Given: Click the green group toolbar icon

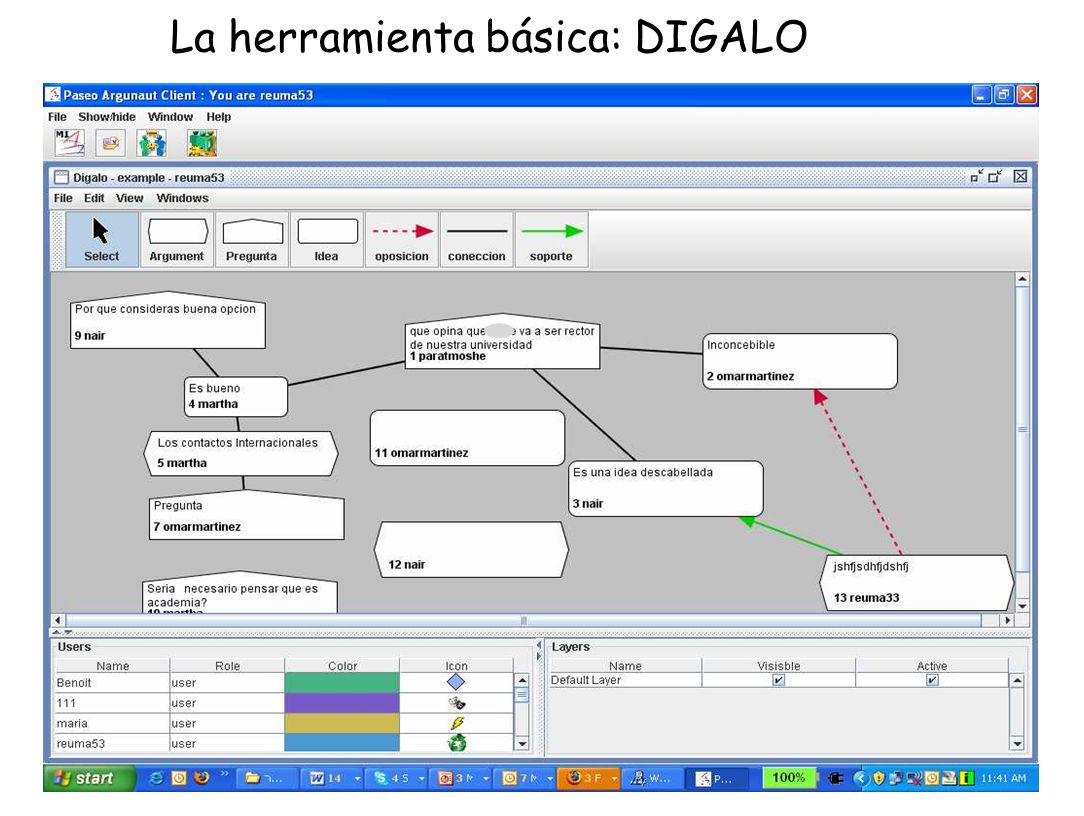Looking at the screenshot, I should coord(202,143).
